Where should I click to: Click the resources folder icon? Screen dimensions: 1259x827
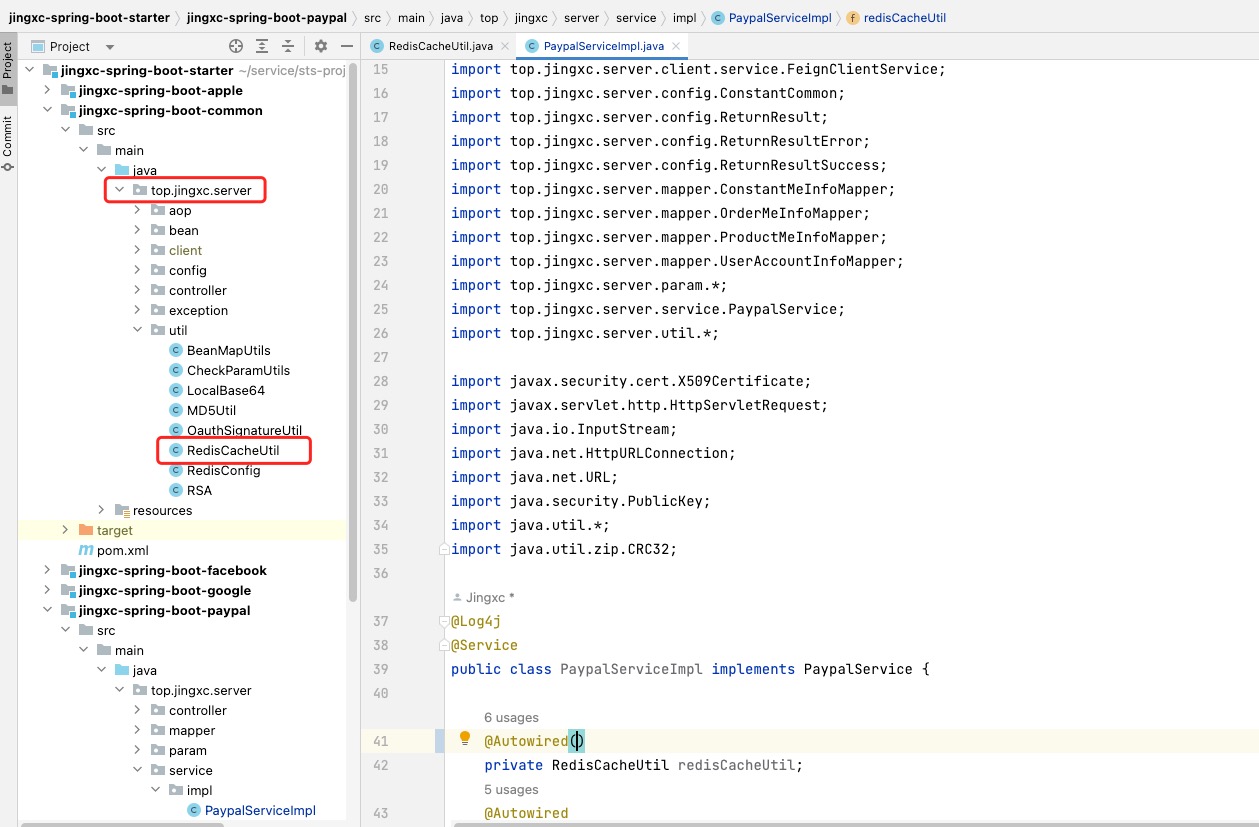[122, 510]
